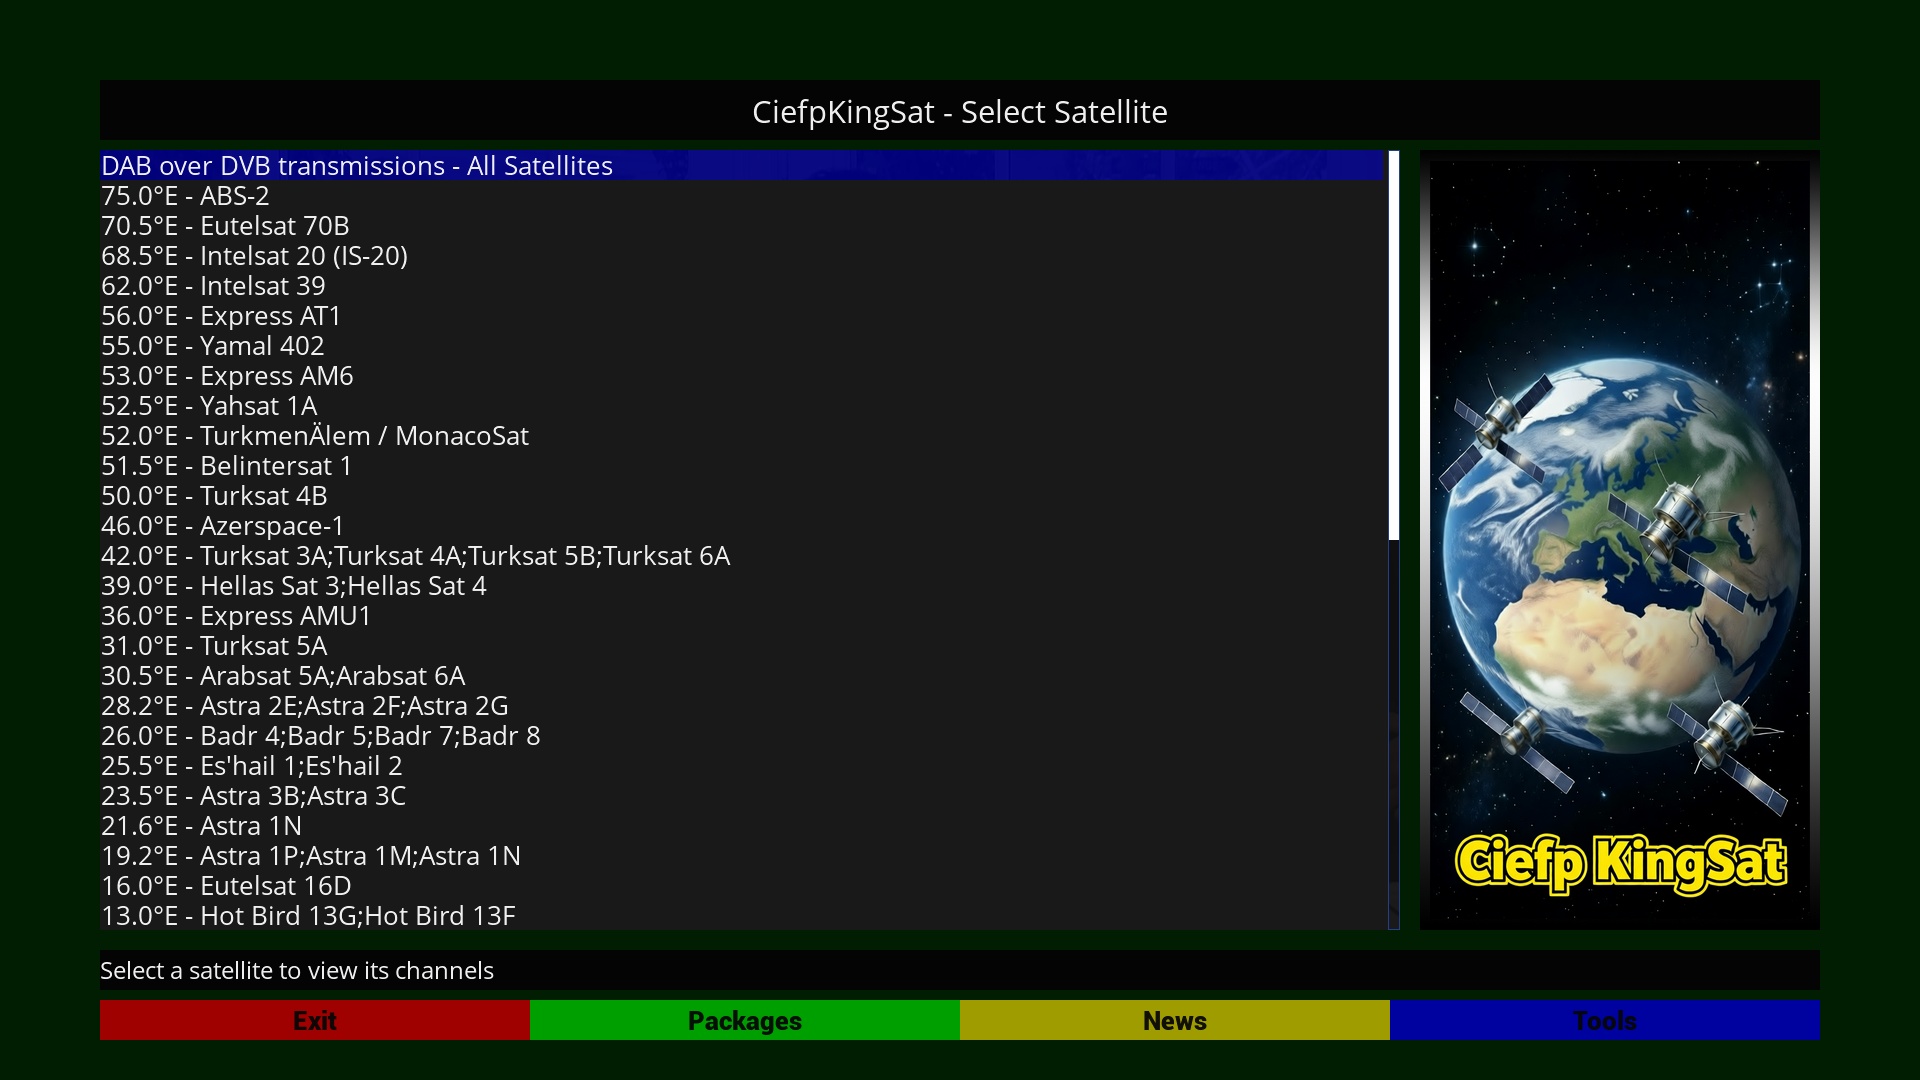This screenshot has height=1080, width=1920.
Task: Open the green Packages button
Action: (745, 1020)
